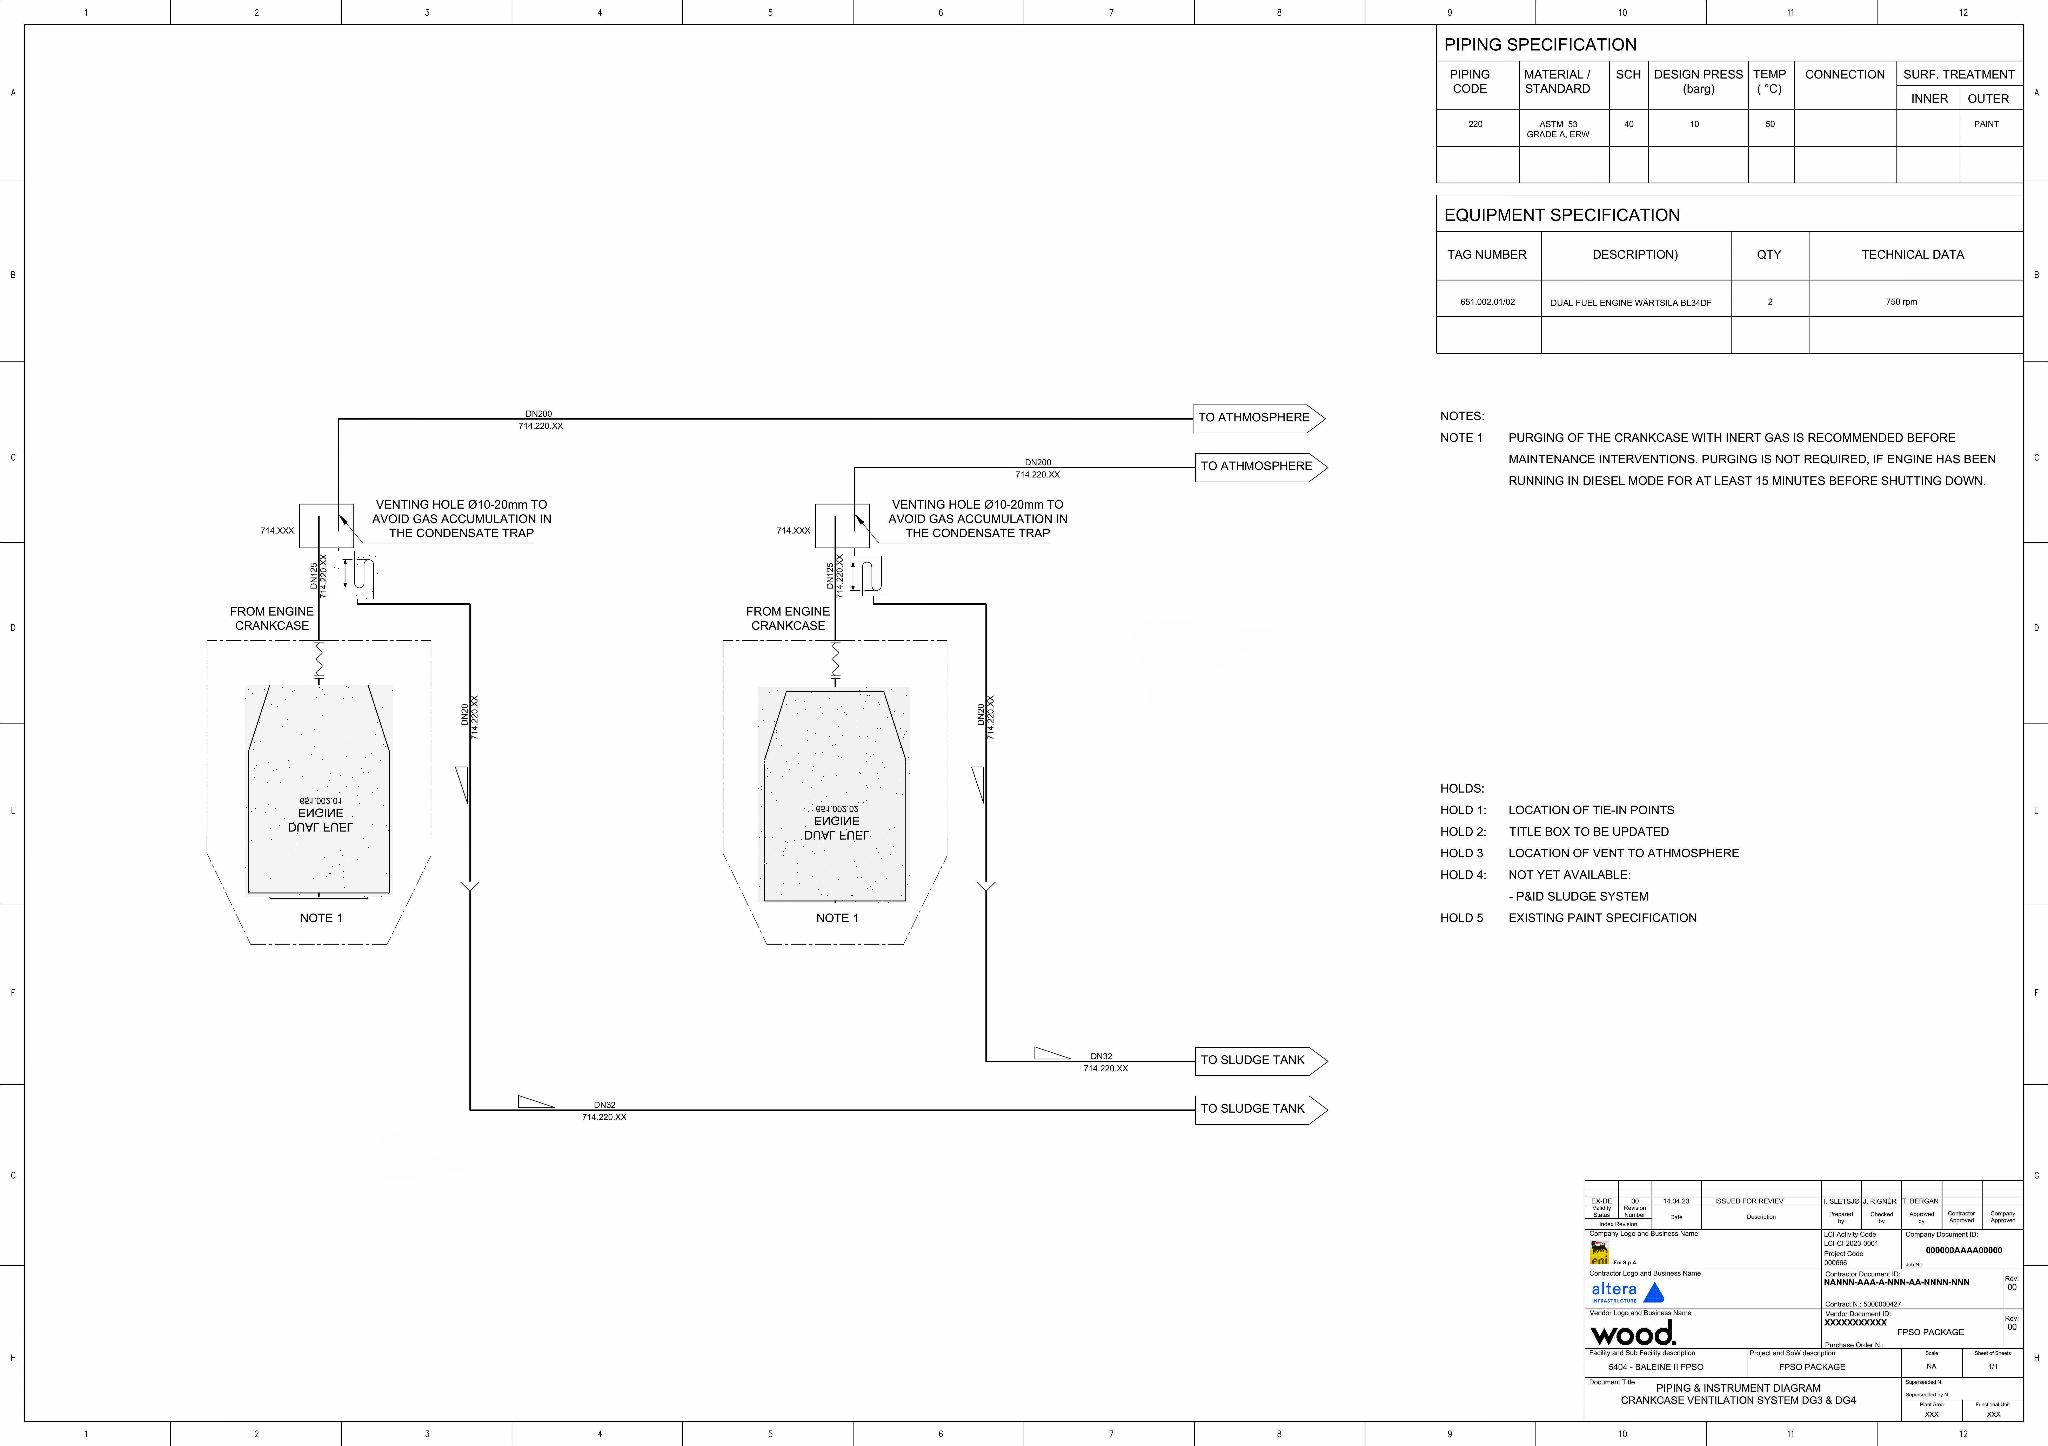Viewport: 2048px width, 1446px height.
Task: Click flexible hose zigzag symbol above engine 651.002.02
Action: 836,660
